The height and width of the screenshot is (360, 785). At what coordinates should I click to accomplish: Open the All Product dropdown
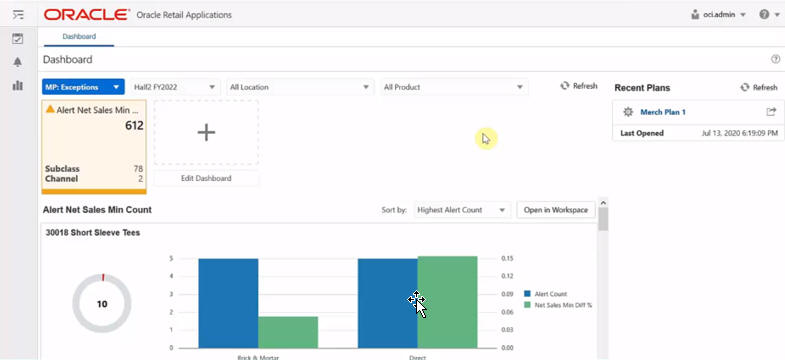pyautogui.click(x=454, y=87)
